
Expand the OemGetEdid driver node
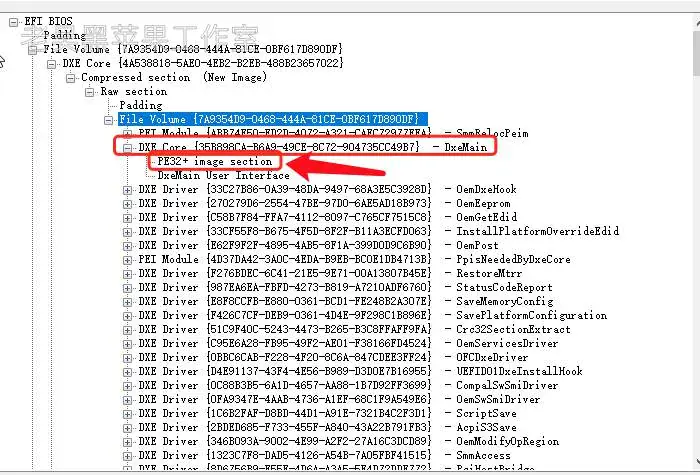point(128,218)
